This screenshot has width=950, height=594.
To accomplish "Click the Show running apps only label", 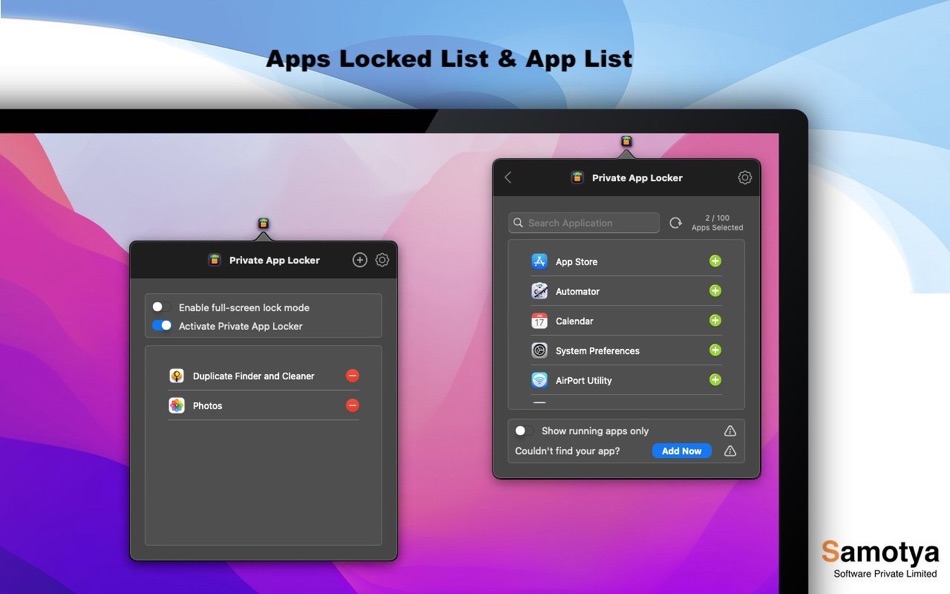I will point(595,431).
